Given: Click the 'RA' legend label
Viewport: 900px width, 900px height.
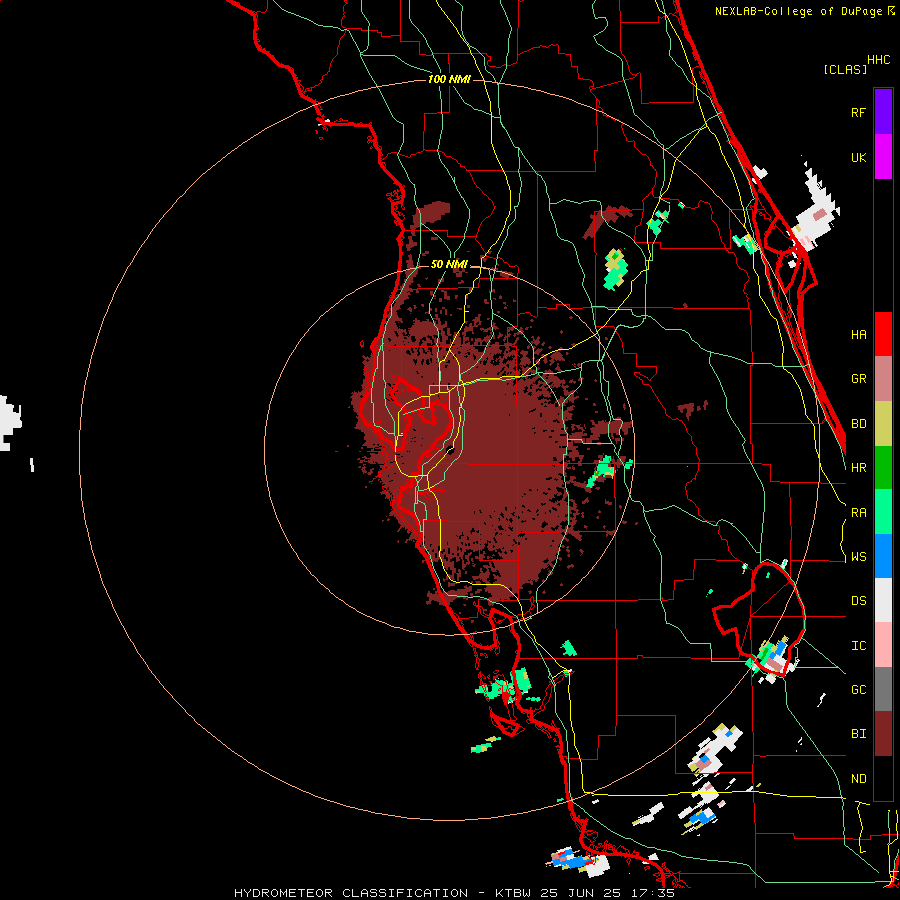Looking at the screenshot, I should 858,513.
